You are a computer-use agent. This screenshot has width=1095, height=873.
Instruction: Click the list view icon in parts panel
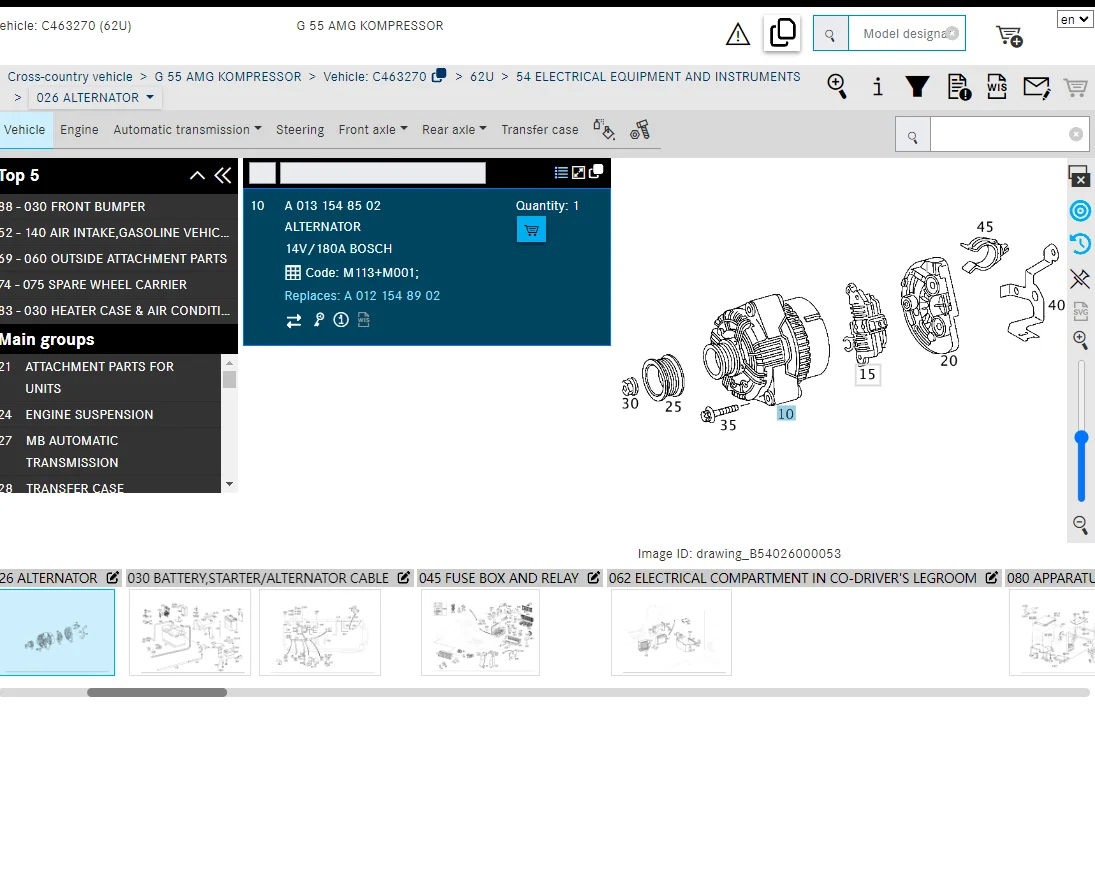tap(561, 173)
